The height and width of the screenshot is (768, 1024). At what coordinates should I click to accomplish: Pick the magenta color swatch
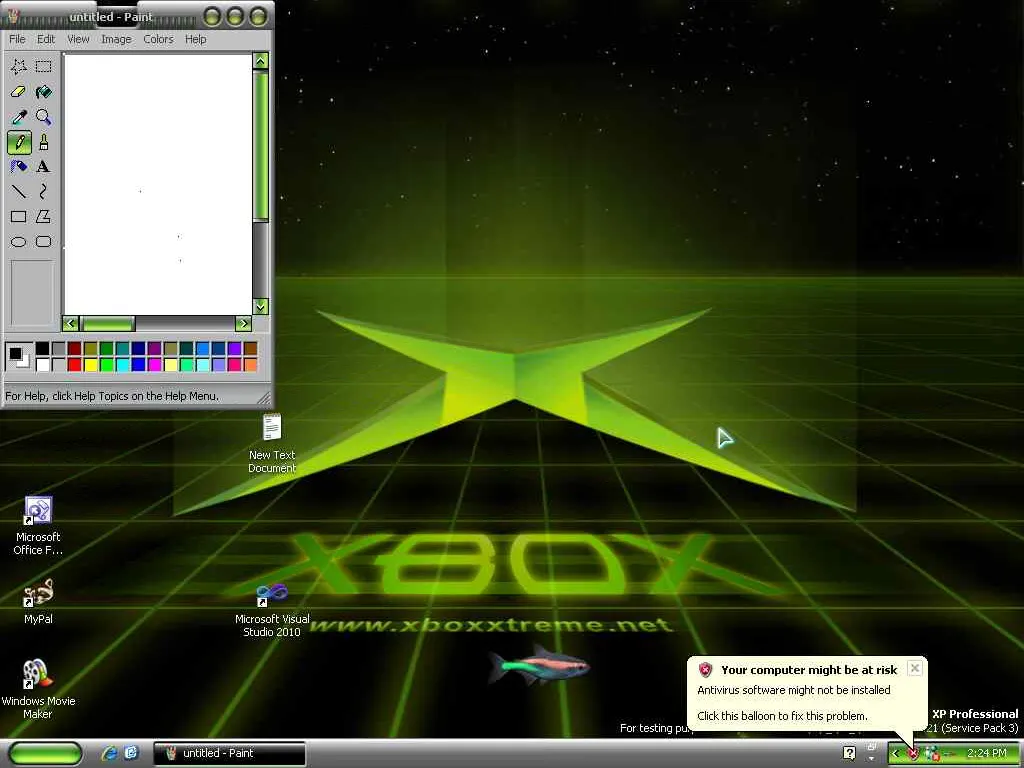click(x=155, y=364)
